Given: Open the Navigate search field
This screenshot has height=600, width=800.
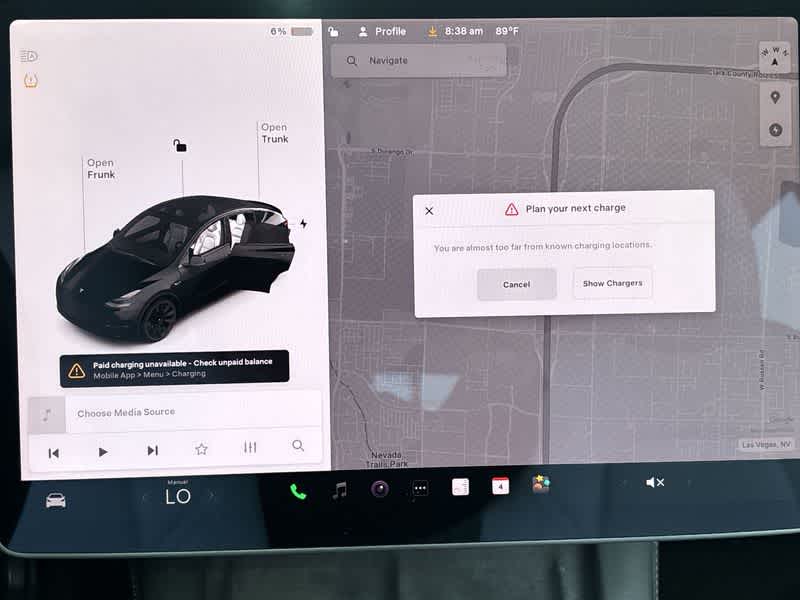Looking at the screenshot, I should (418, 61).
